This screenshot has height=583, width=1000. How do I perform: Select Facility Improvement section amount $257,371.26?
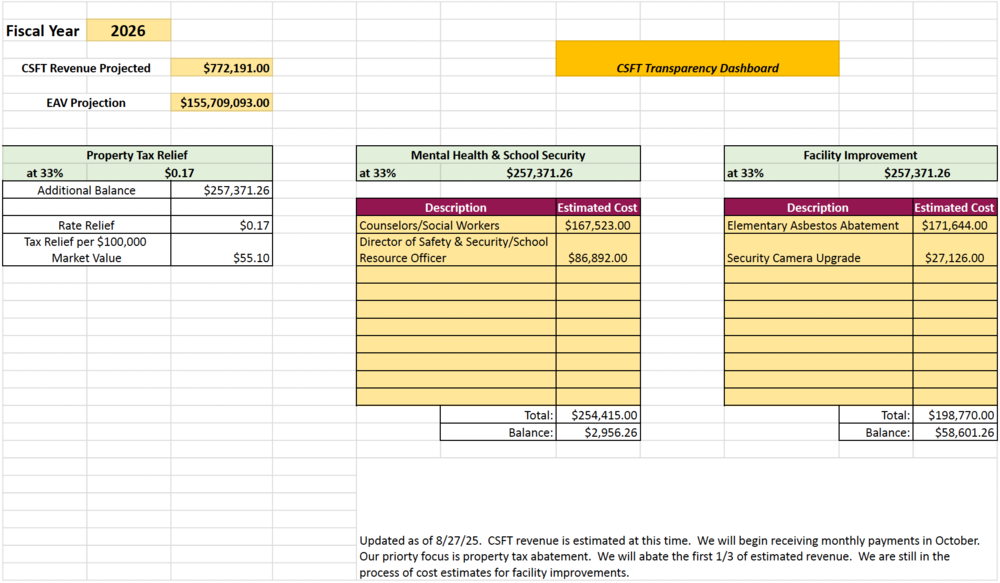pos(917,173)
